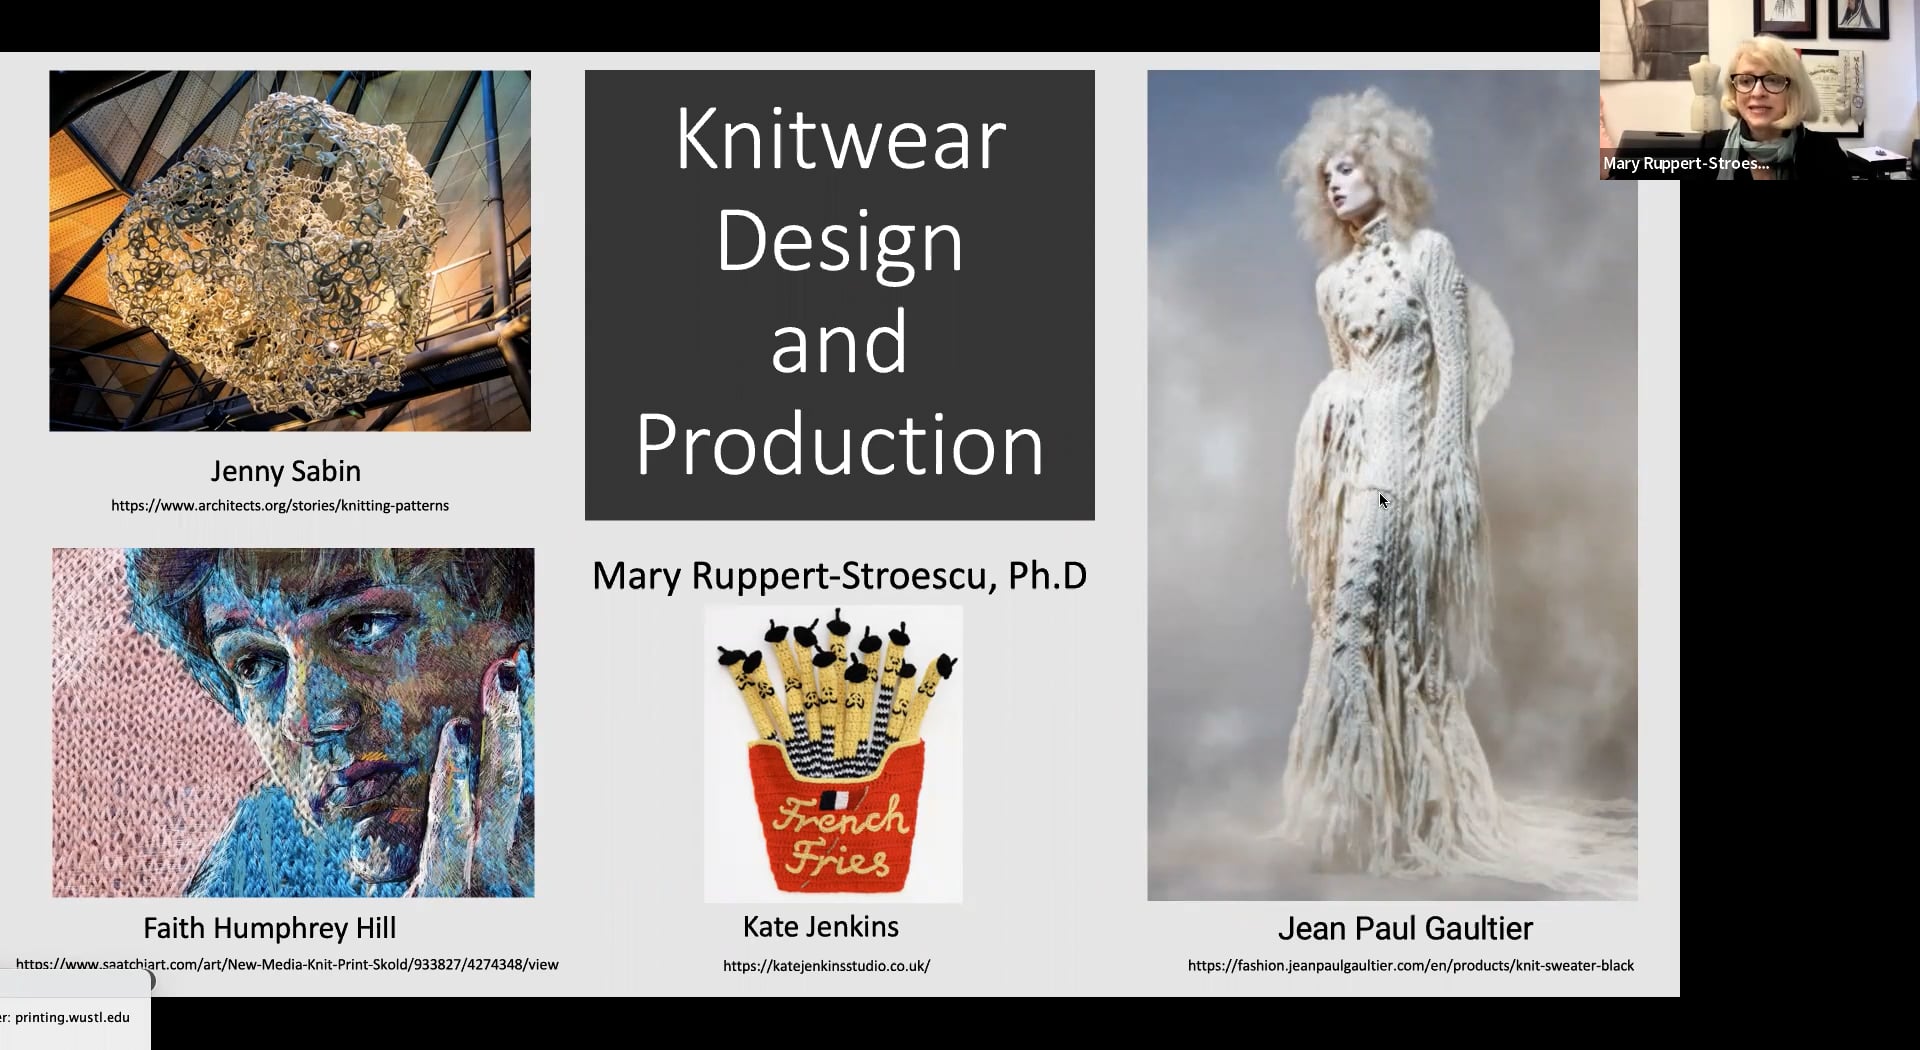Click the 'Kate Jenkins' caption
The width and height of the screenshot is (1920, 1050).
point(821,927)
